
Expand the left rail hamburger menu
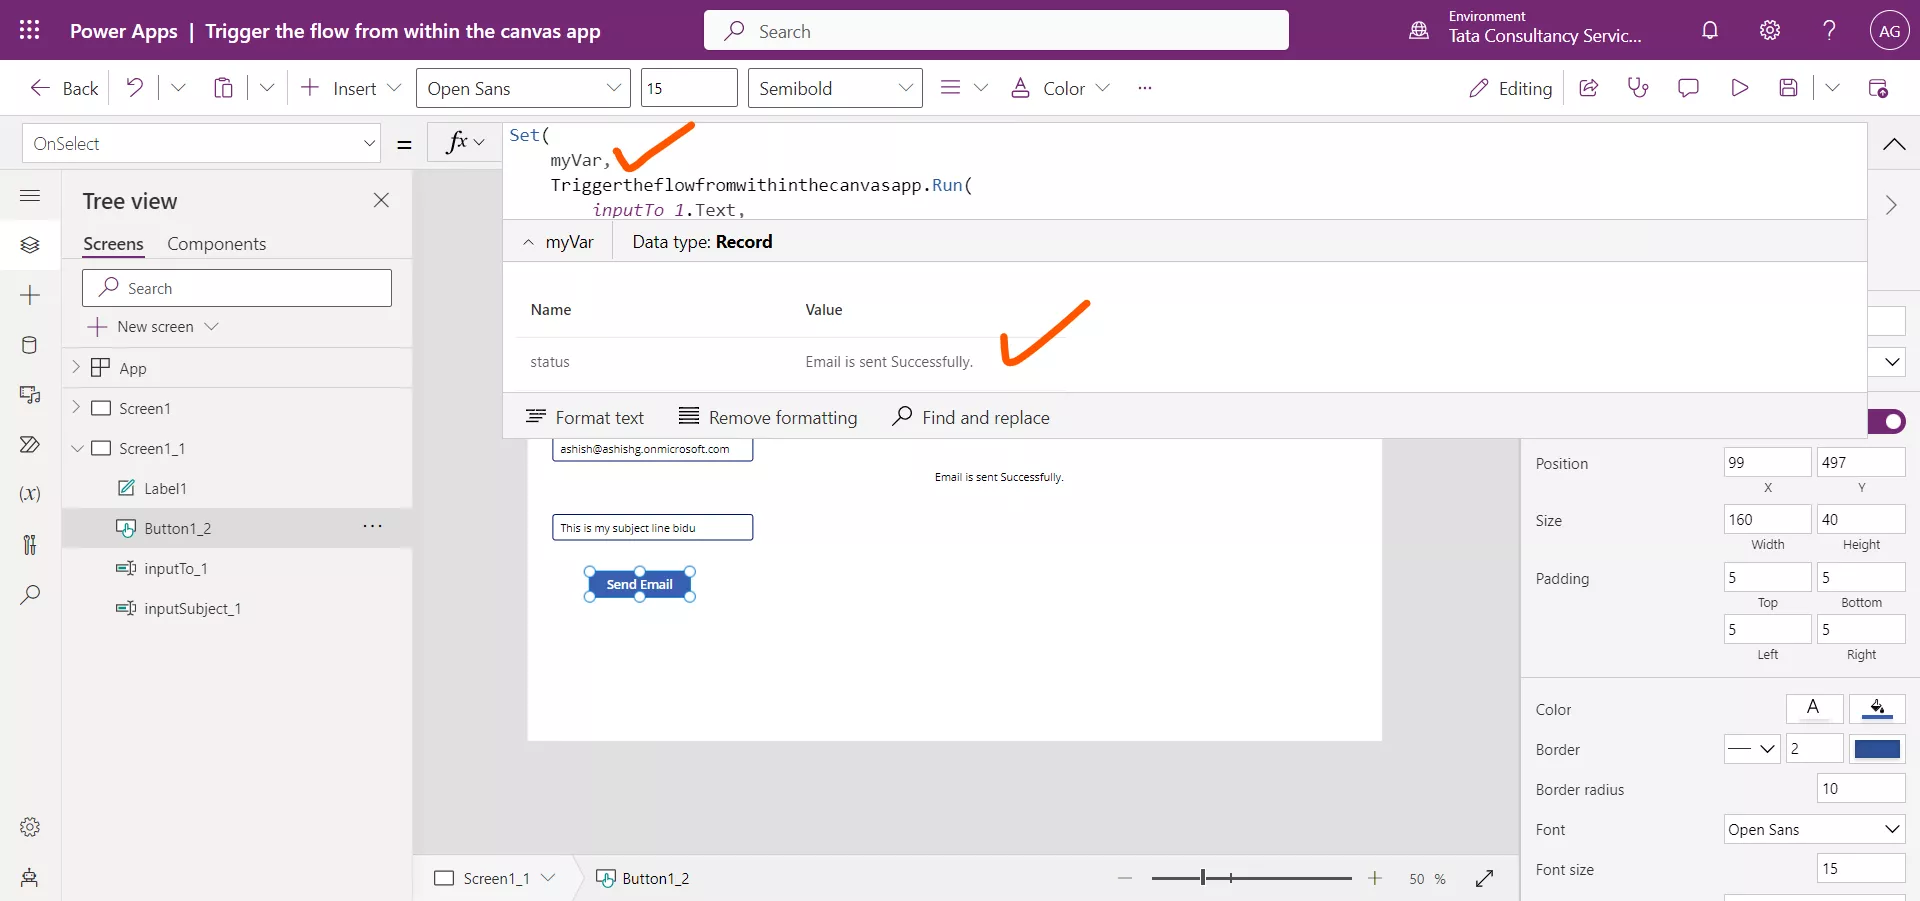point(30,196)
